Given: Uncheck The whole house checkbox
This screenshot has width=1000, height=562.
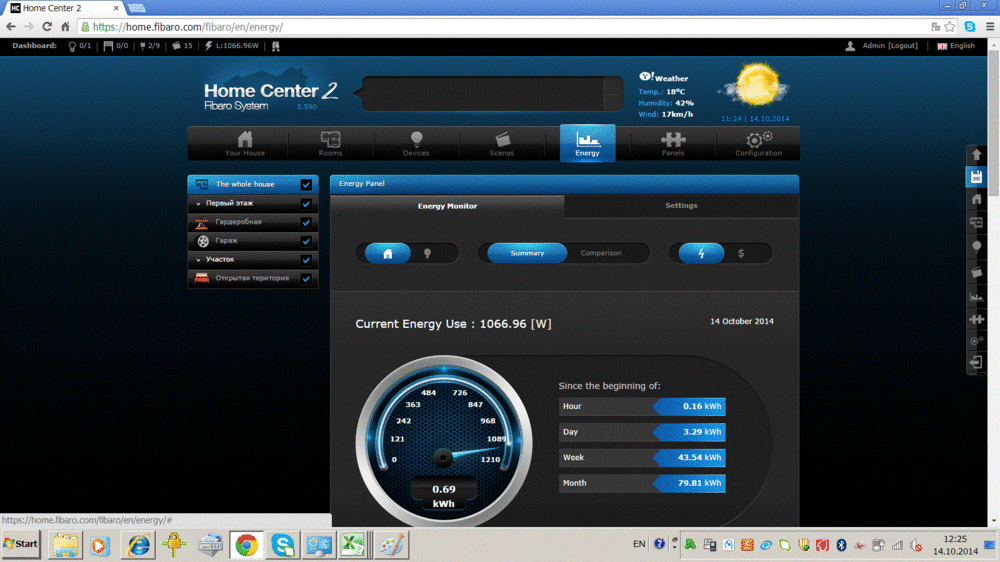Looking at the screenshot, I should click(306, 185).
